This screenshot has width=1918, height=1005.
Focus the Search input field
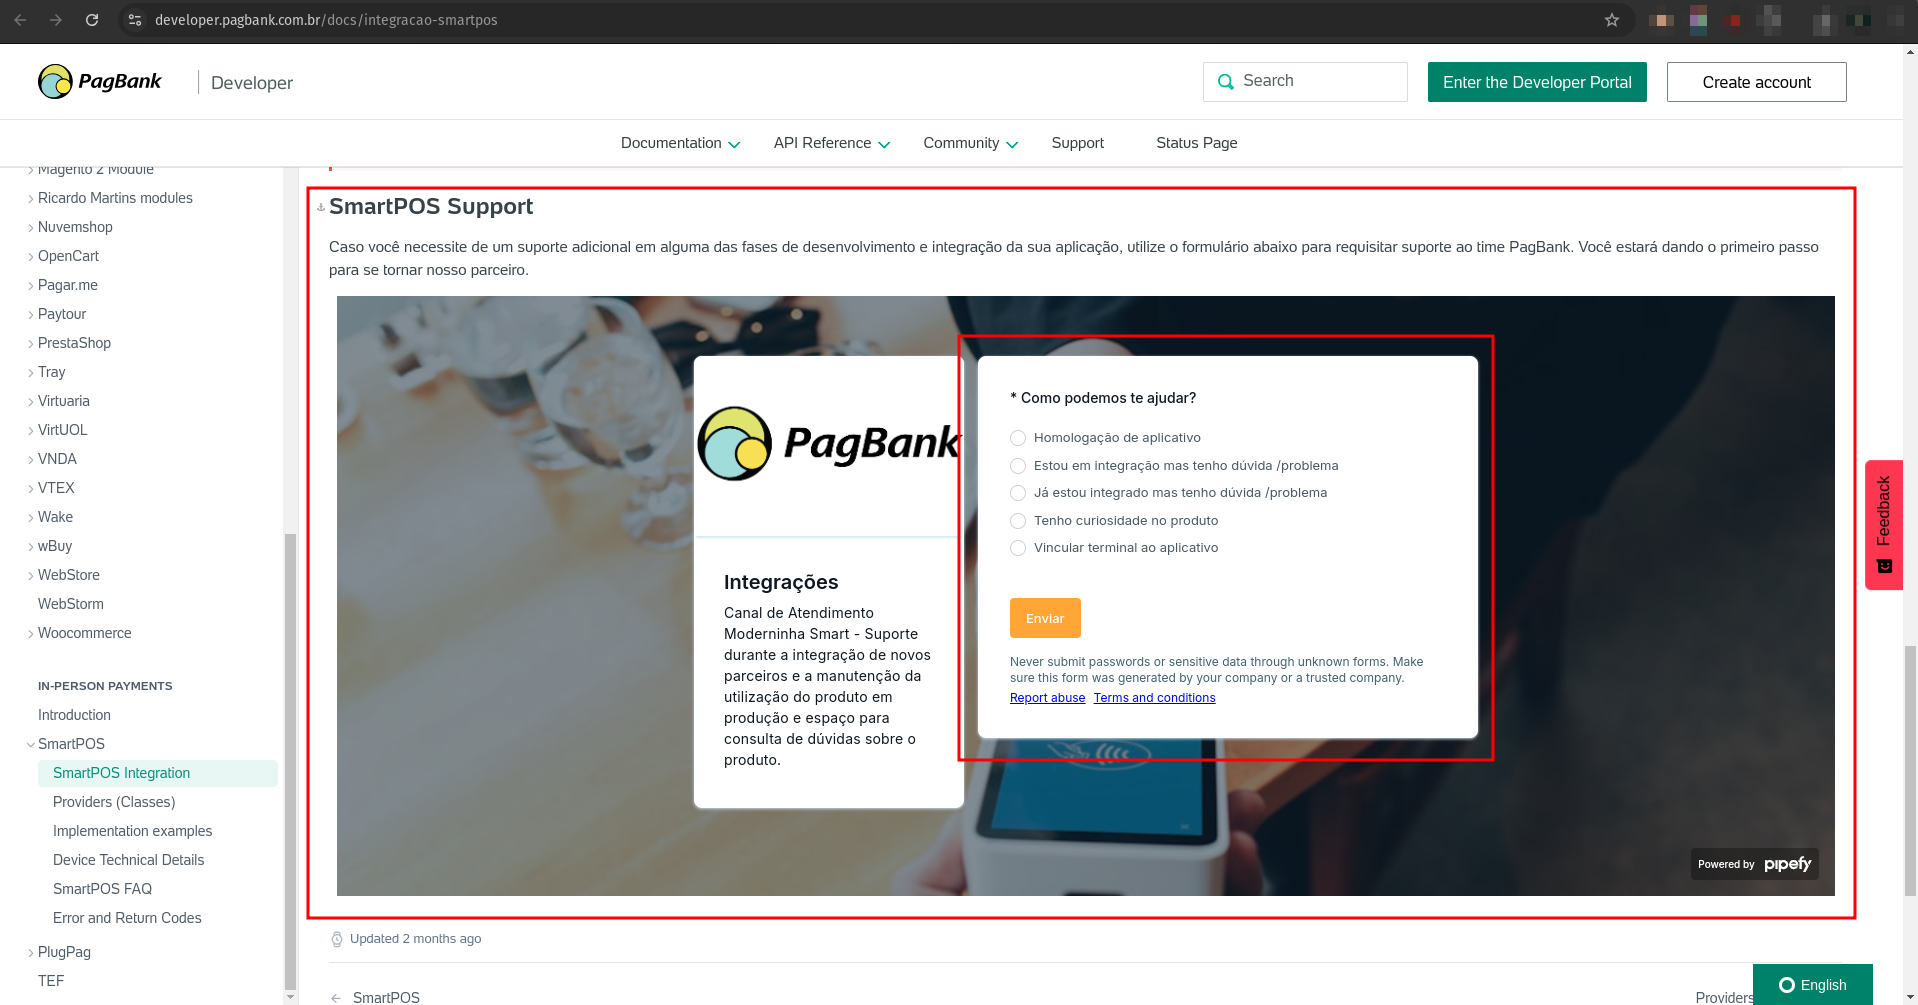point(1305,82)
